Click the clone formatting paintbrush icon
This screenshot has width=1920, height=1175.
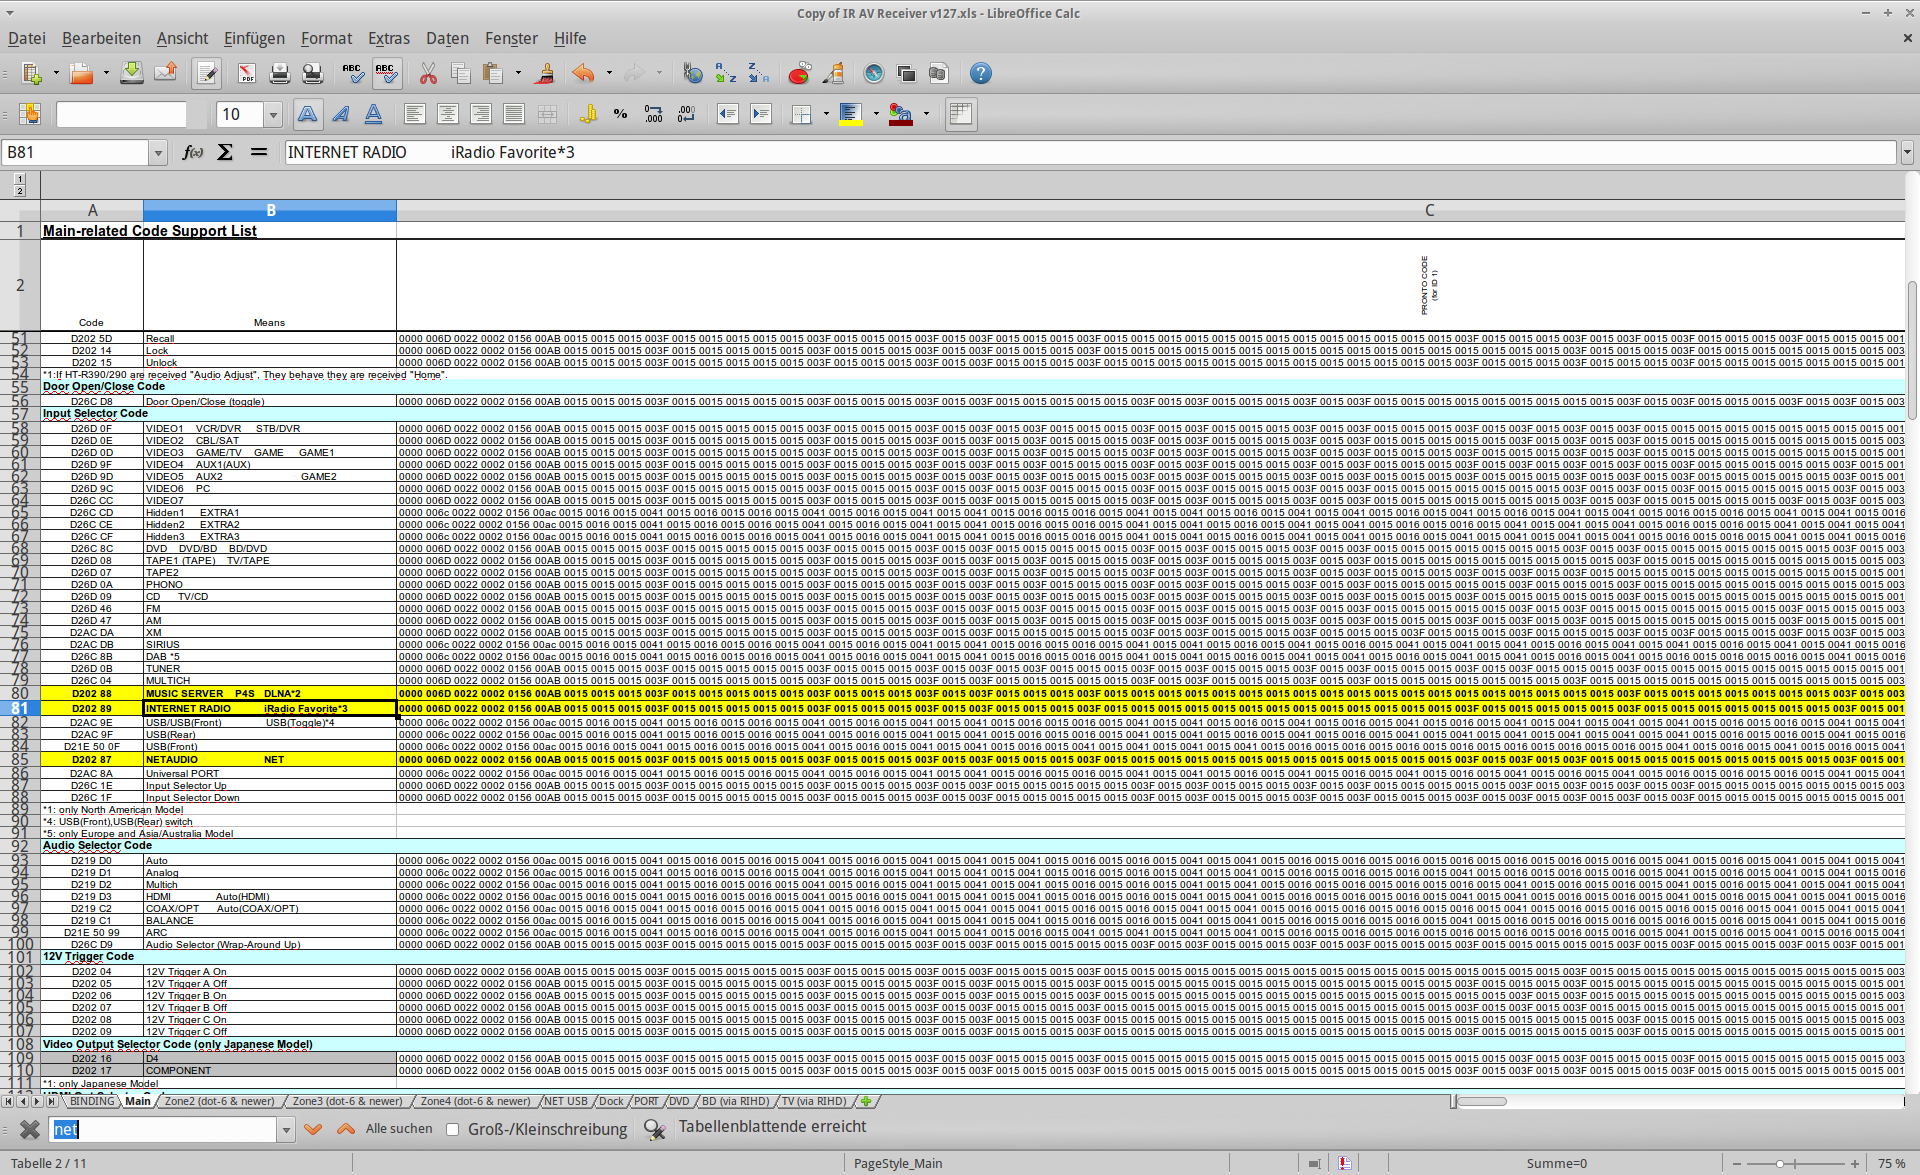coord(545,74)
